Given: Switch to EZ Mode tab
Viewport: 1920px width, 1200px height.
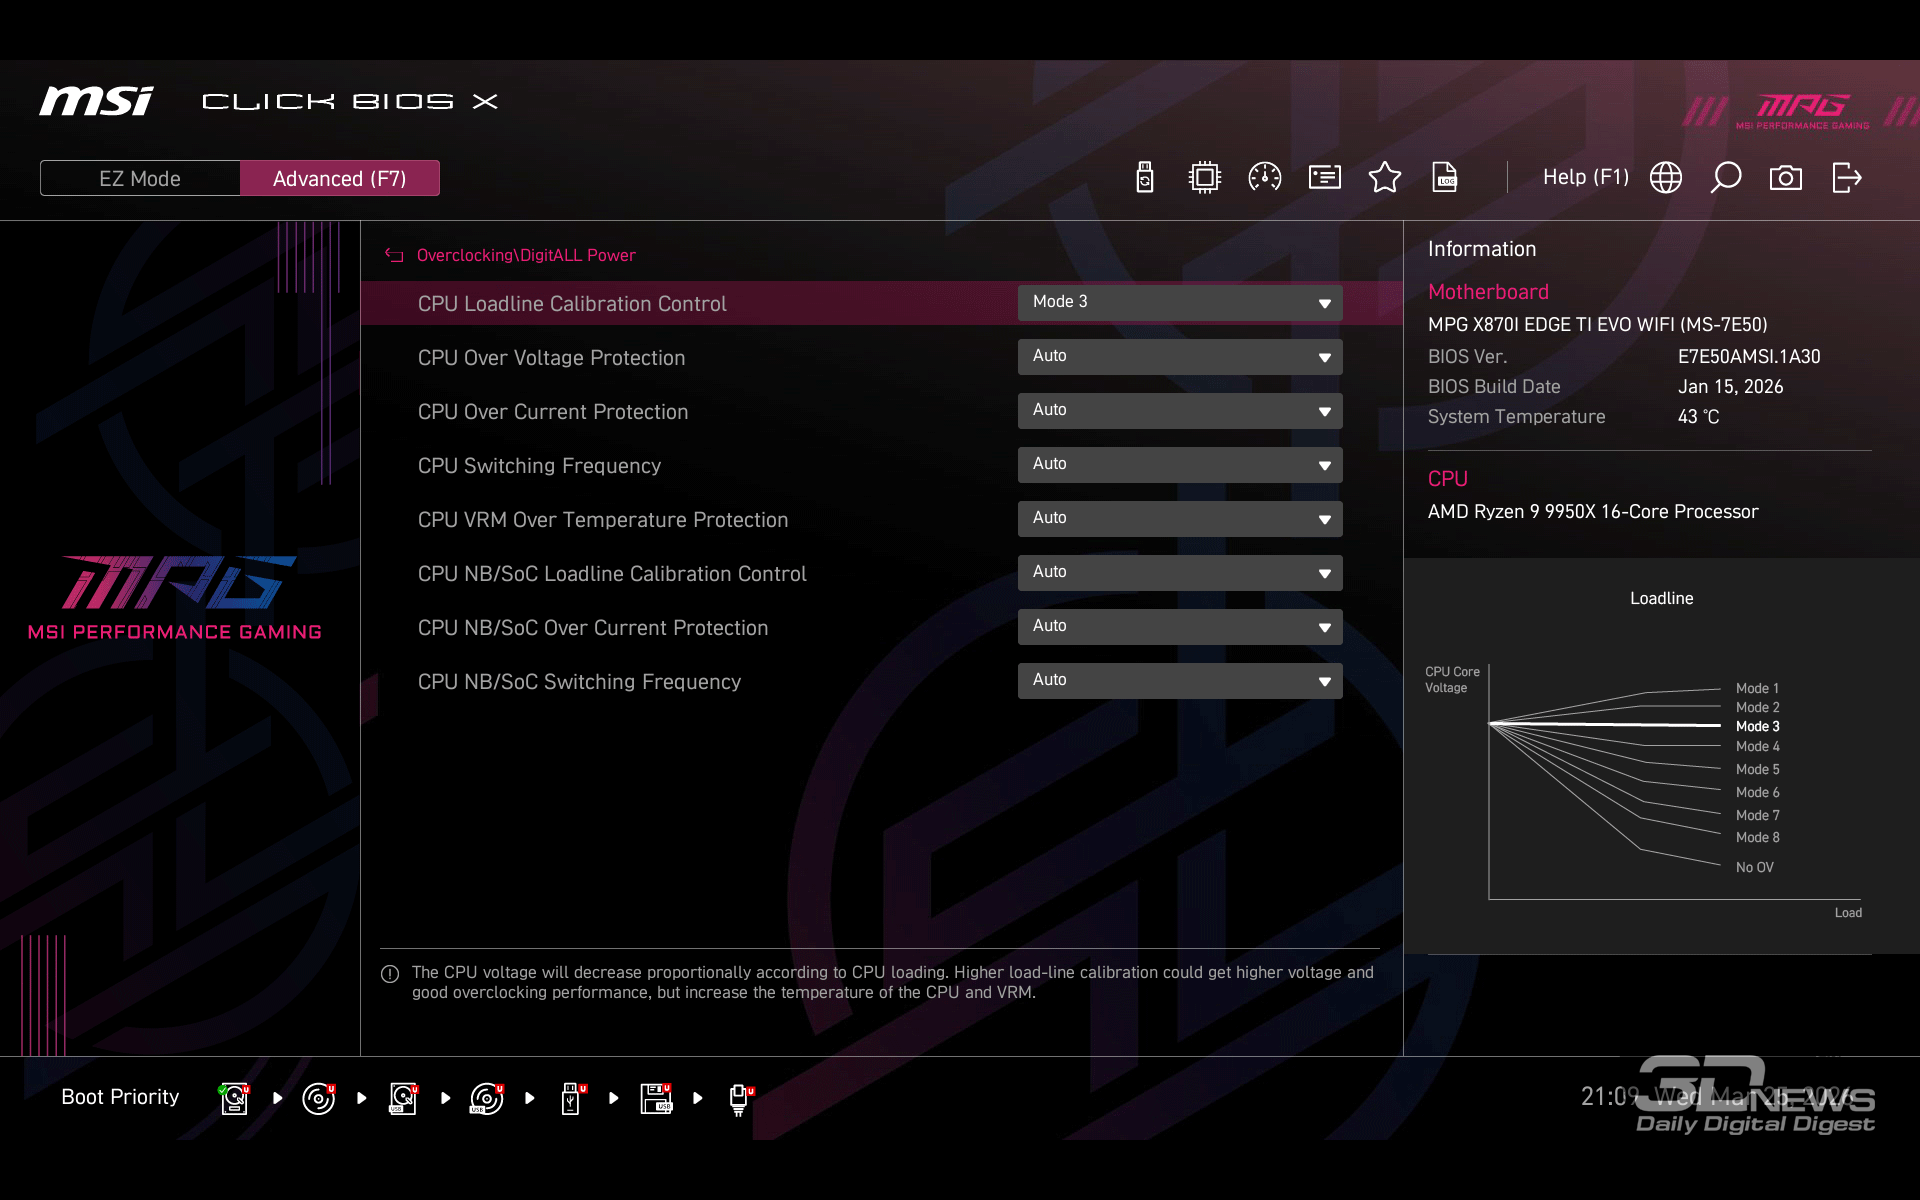Looking at the screenshot, I should [x=140, y=178].
